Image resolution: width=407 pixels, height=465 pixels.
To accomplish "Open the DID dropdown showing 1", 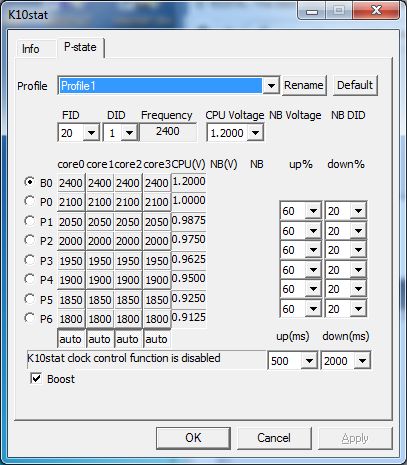I will click(129, 133).
